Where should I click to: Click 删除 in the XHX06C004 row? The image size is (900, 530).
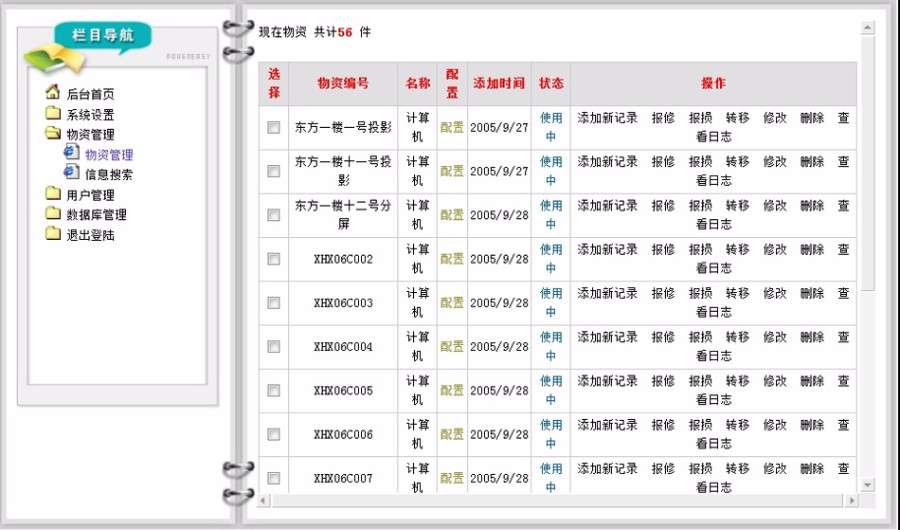coord(812,337)
